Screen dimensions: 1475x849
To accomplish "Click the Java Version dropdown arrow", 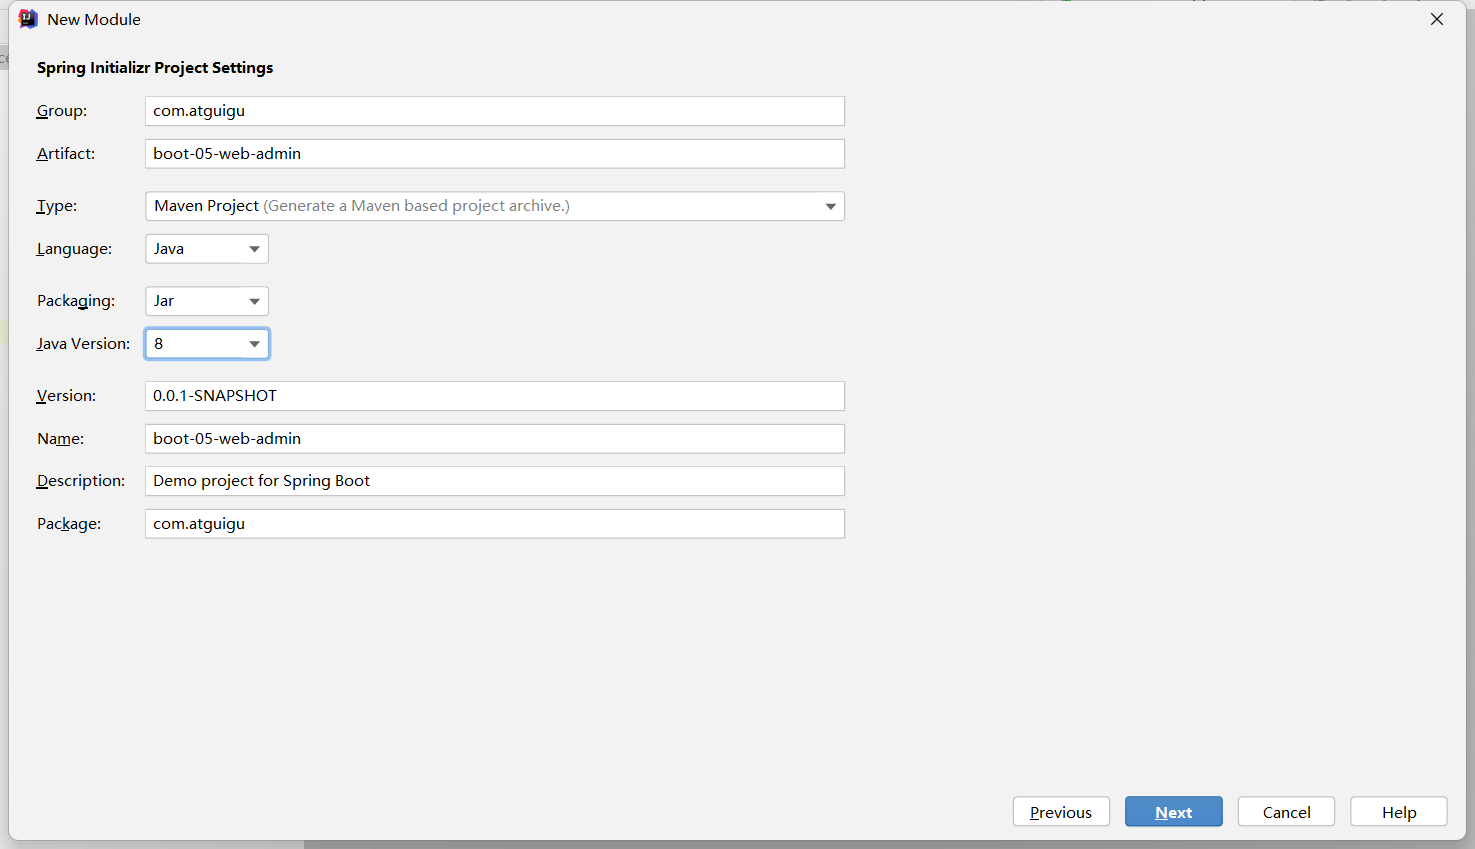I will (x=255, y=344).
